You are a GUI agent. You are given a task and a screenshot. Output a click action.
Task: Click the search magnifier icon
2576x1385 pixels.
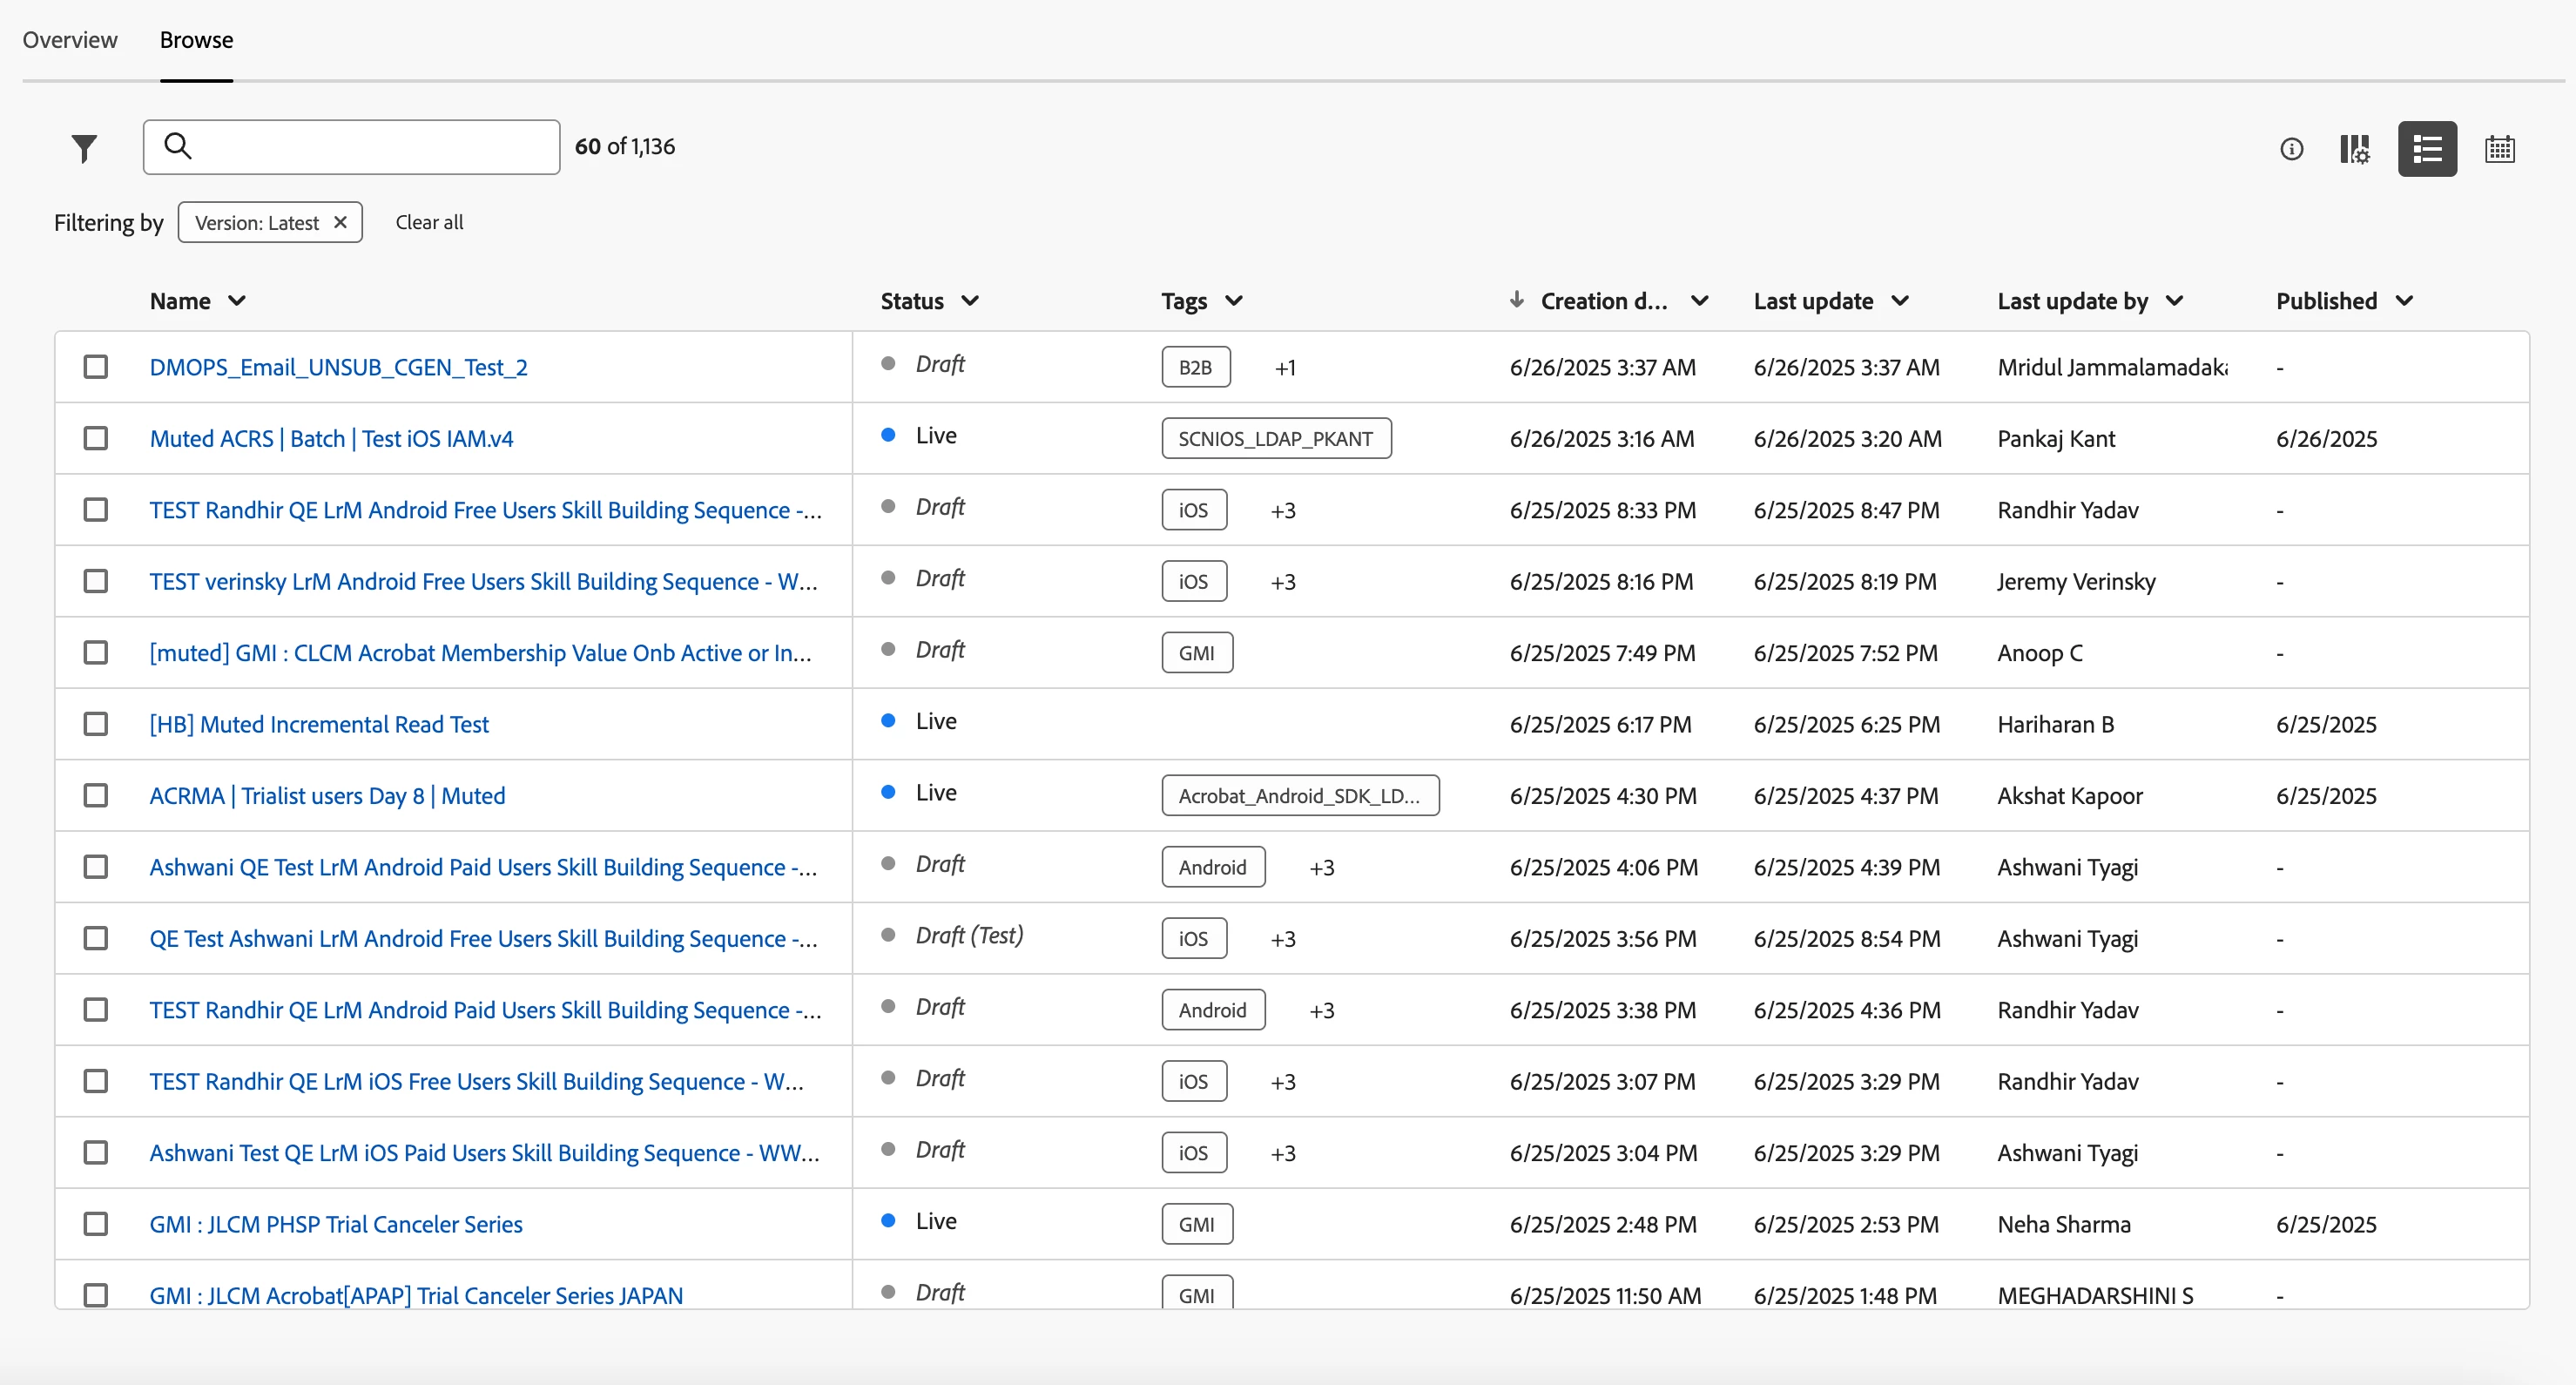[178, 146]
